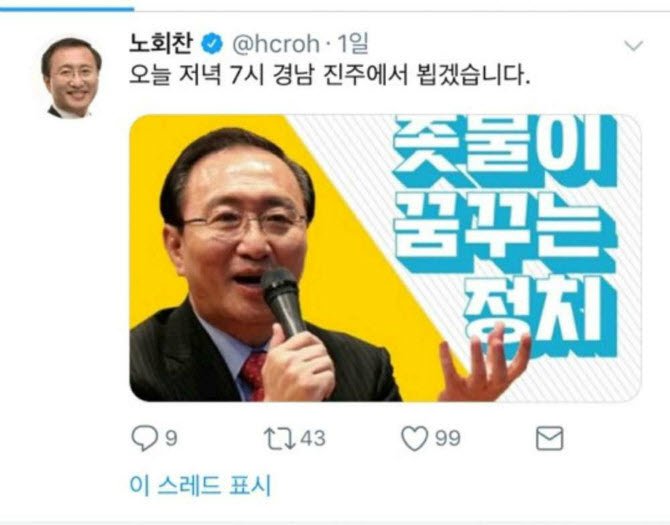Click the display name 노회찬
670x525 pixels.
161,44
